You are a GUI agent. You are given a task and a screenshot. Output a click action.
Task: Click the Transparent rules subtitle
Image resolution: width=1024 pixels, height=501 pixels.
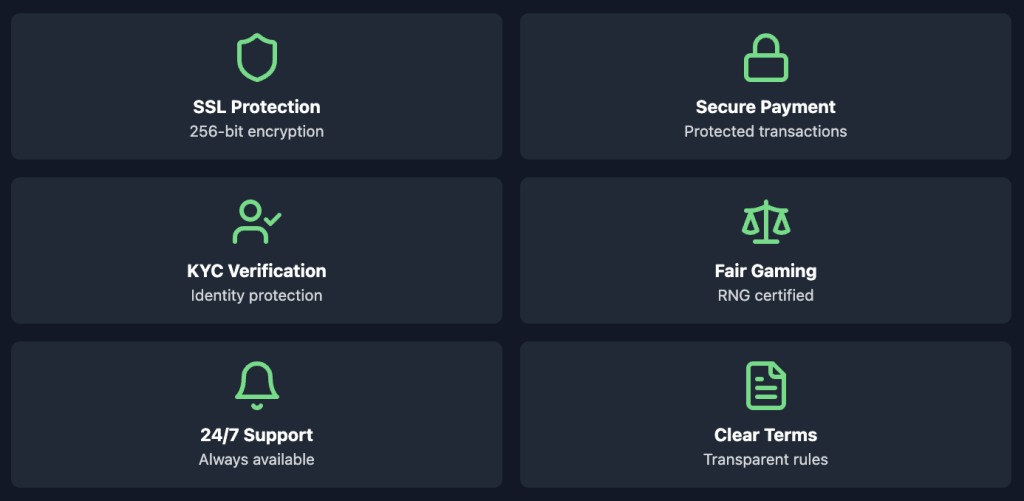coord(765,459)
